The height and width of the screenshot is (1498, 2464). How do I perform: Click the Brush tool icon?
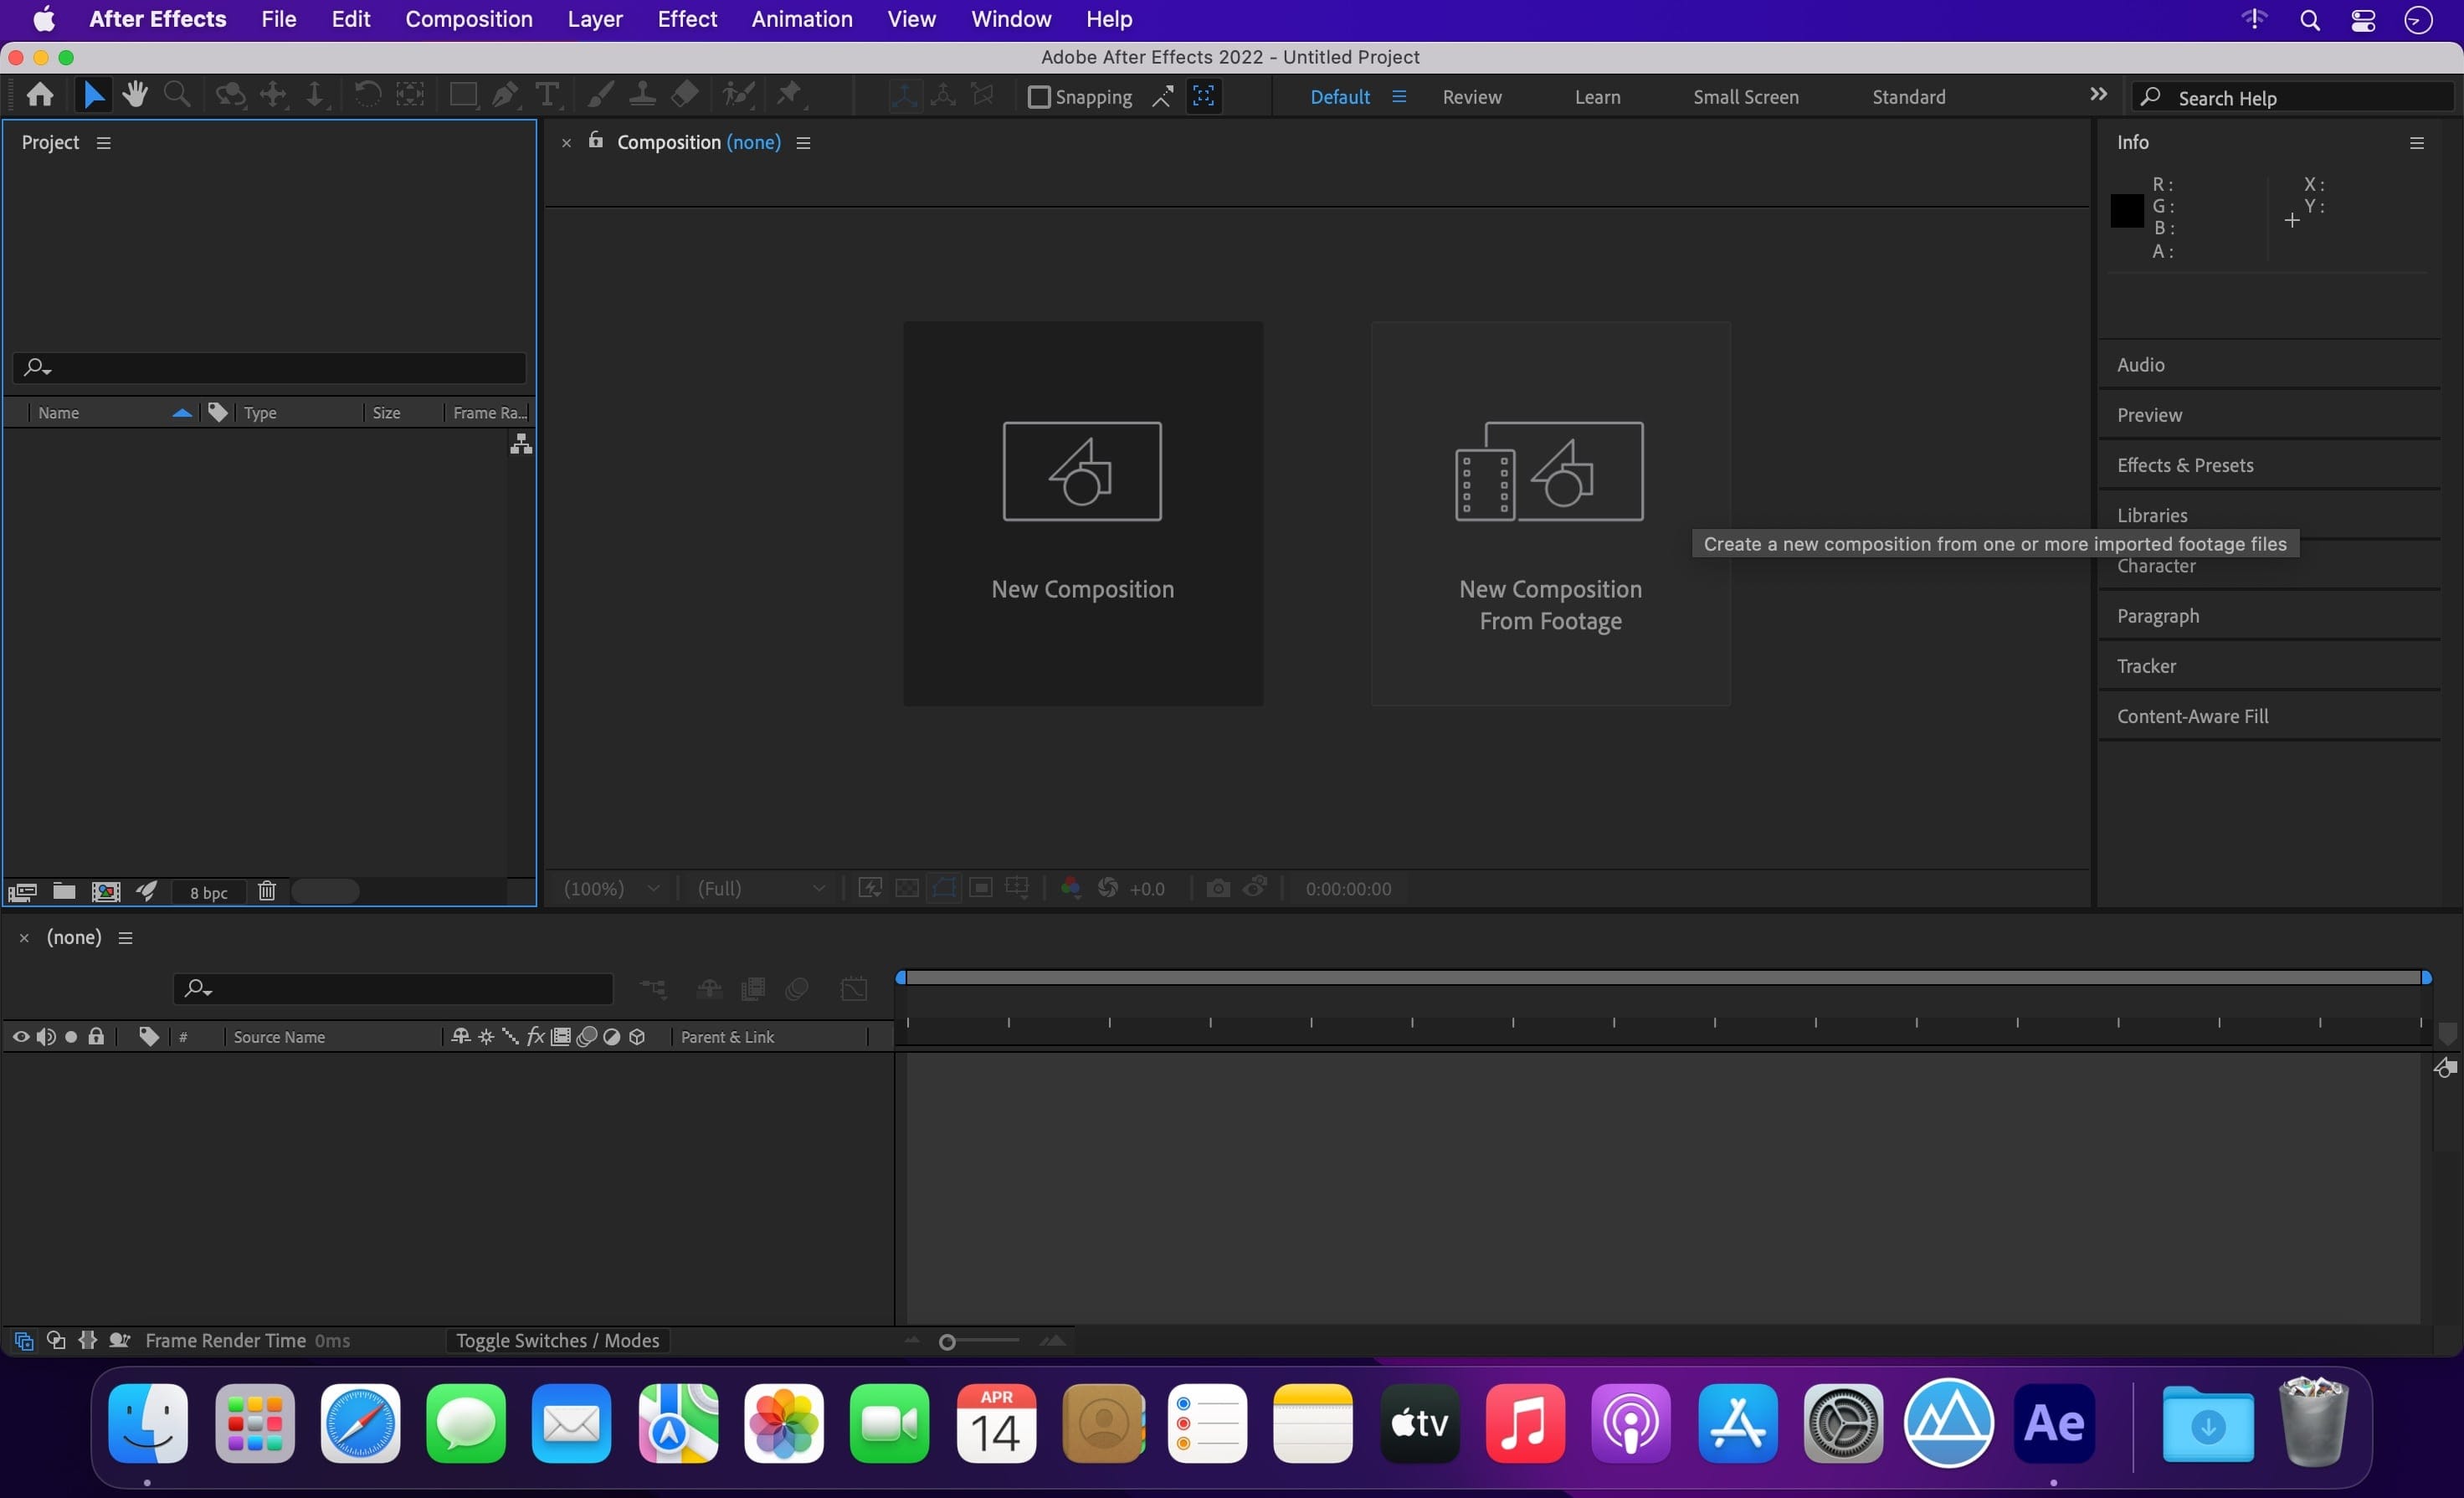[597, 95]
